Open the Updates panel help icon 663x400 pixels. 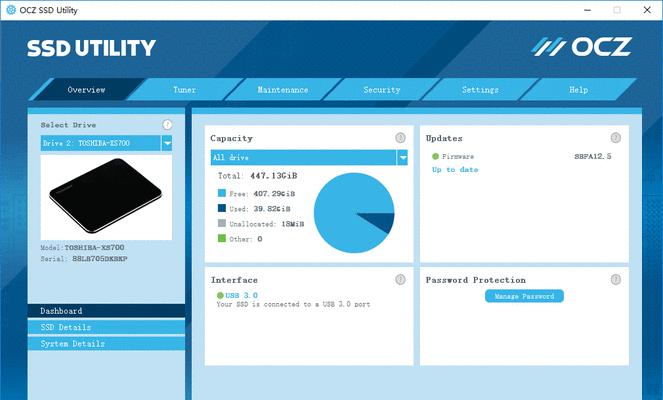(x=616, y=138)
